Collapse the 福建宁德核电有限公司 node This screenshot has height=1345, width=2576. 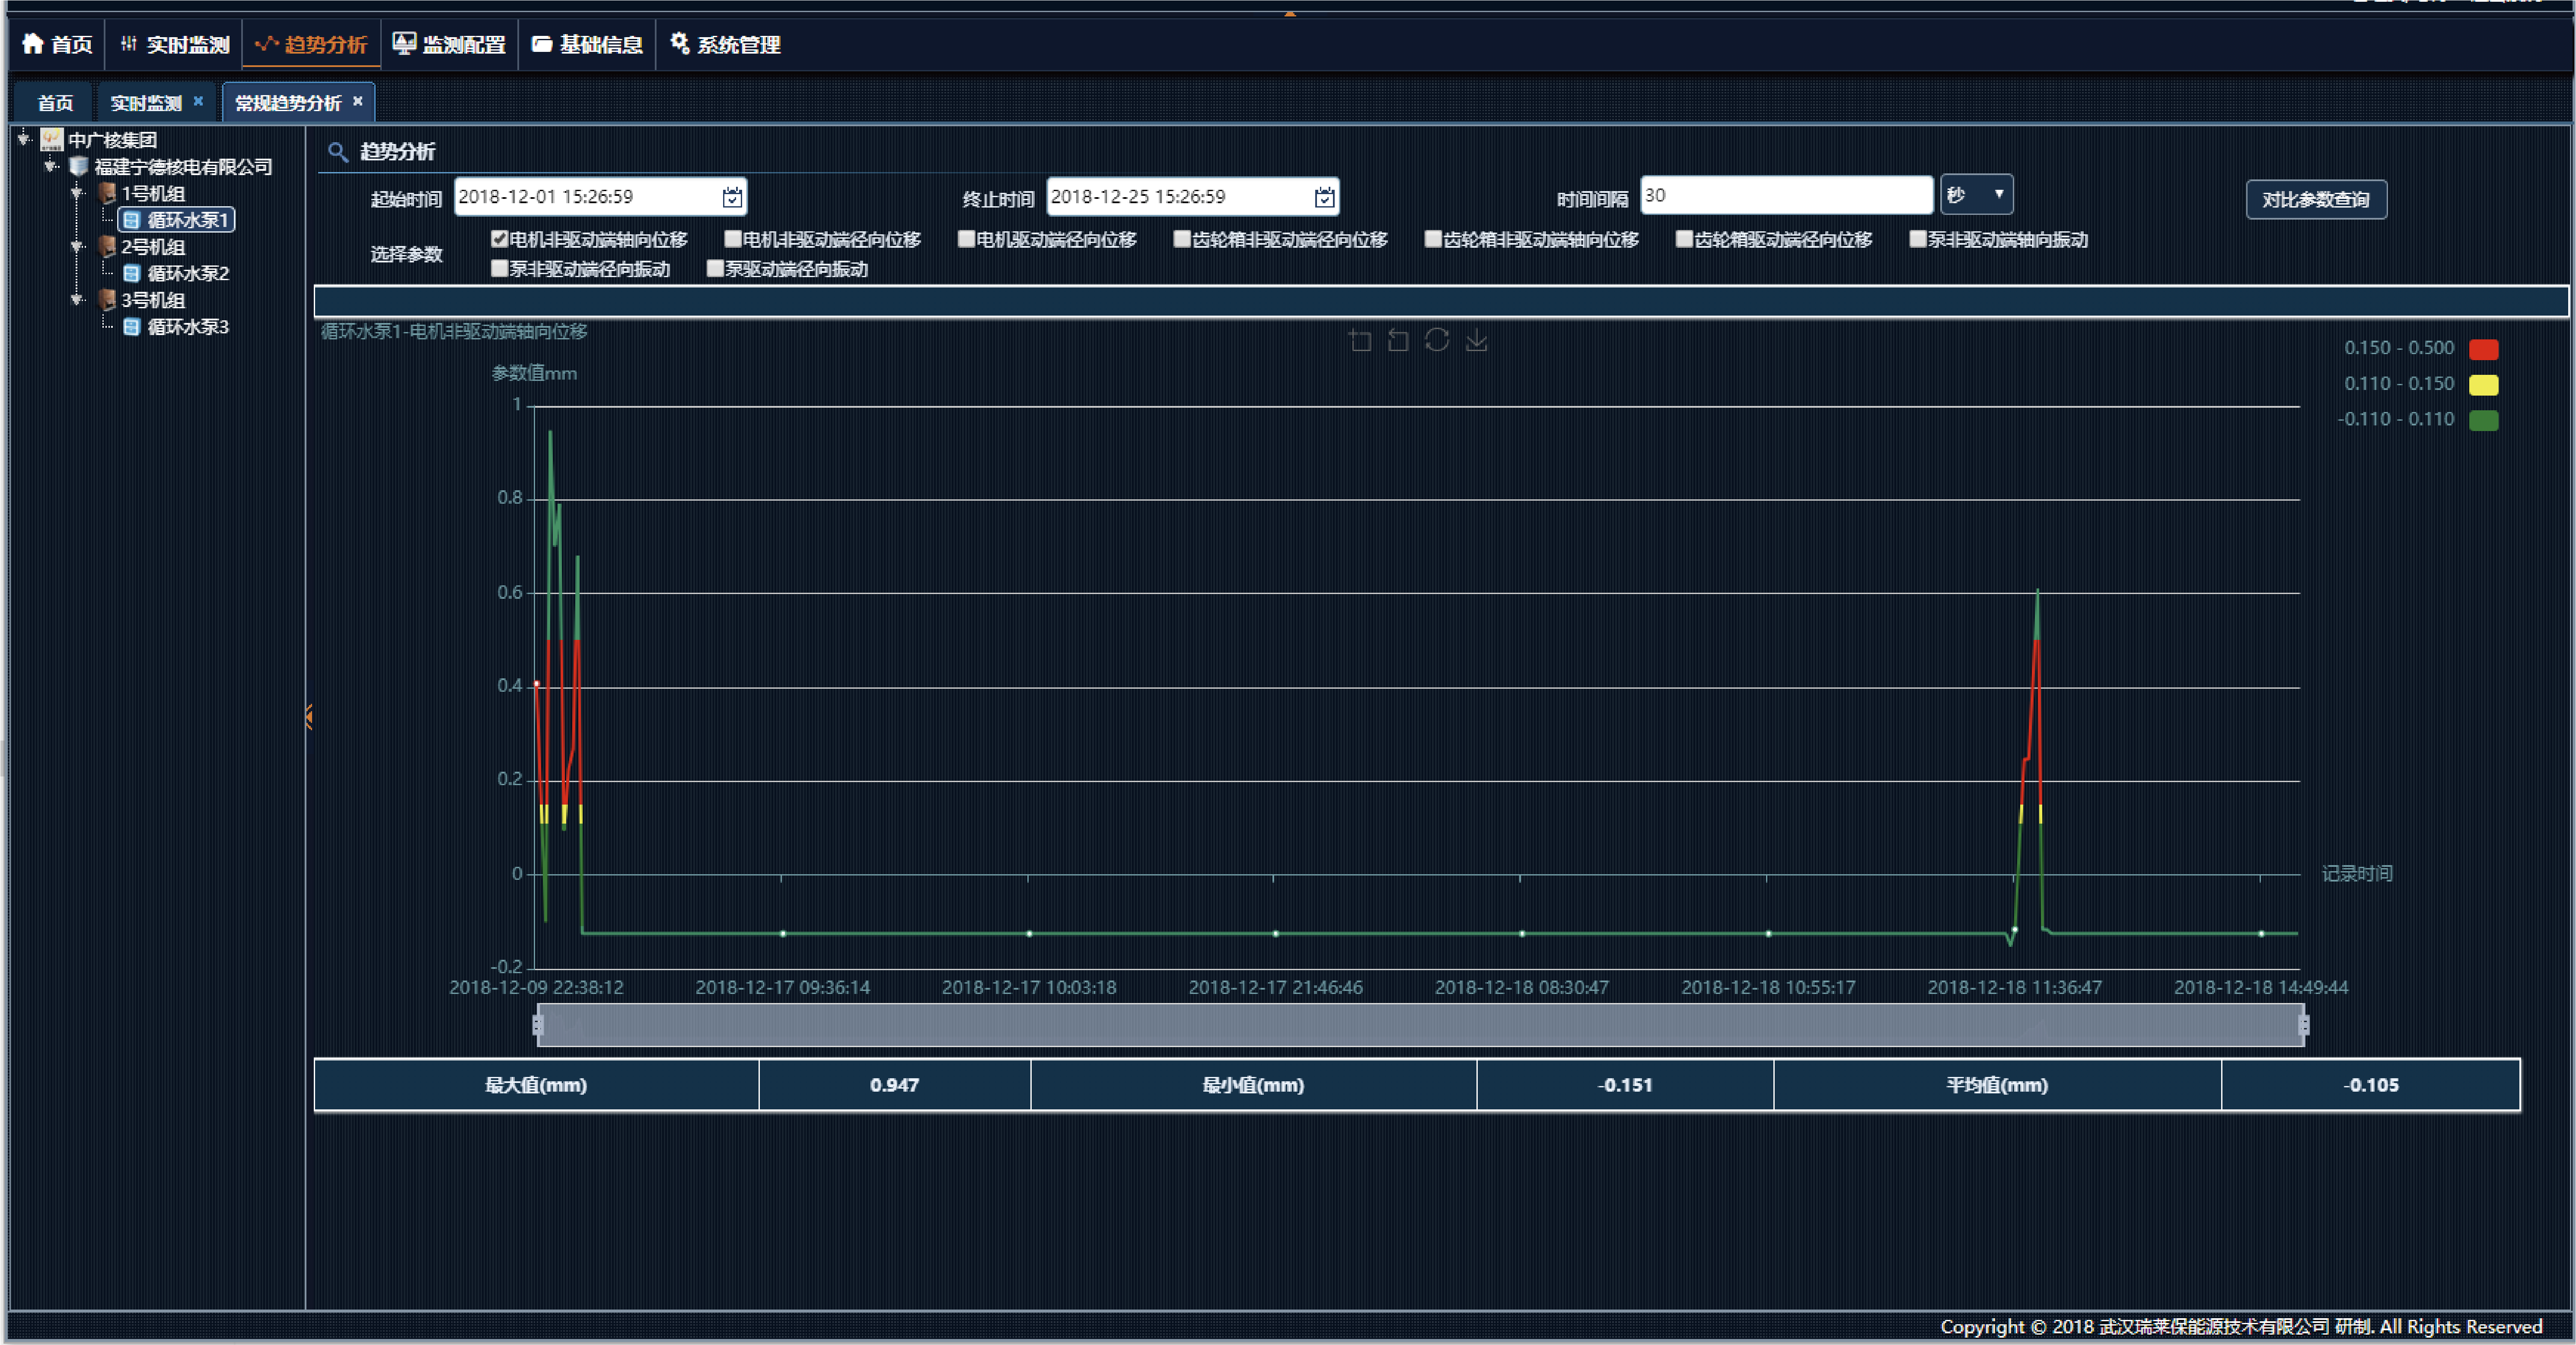(51, 166)
